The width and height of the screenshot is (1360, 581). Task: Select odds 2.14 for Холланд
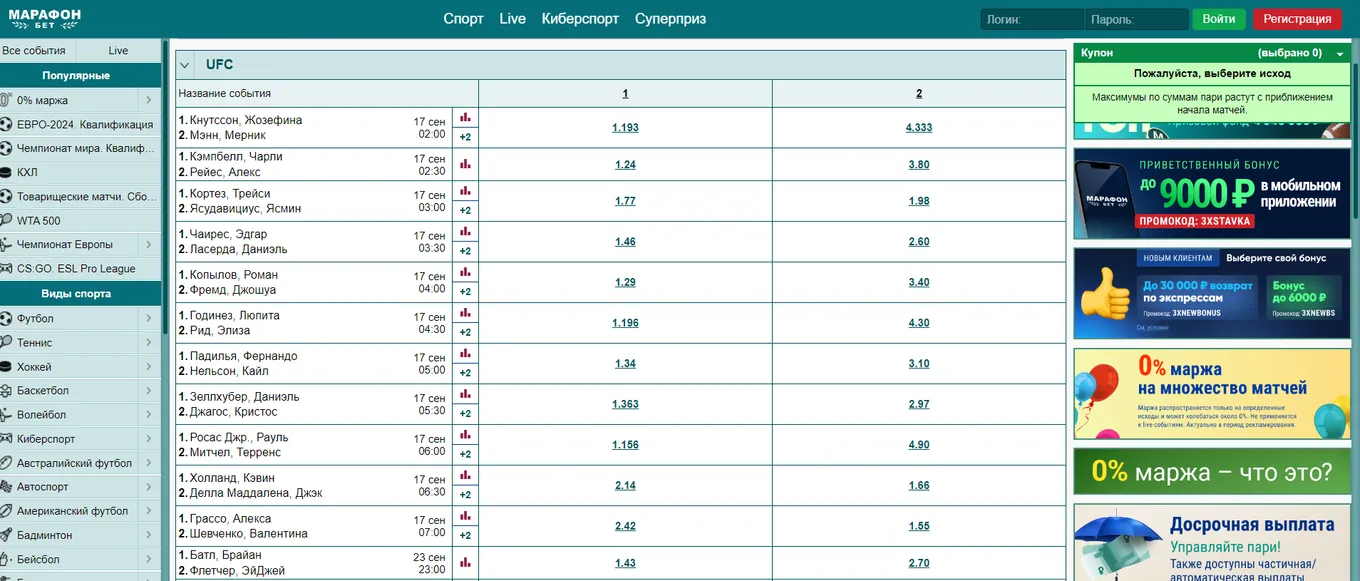pyautogui.click(x=625, y=486)
